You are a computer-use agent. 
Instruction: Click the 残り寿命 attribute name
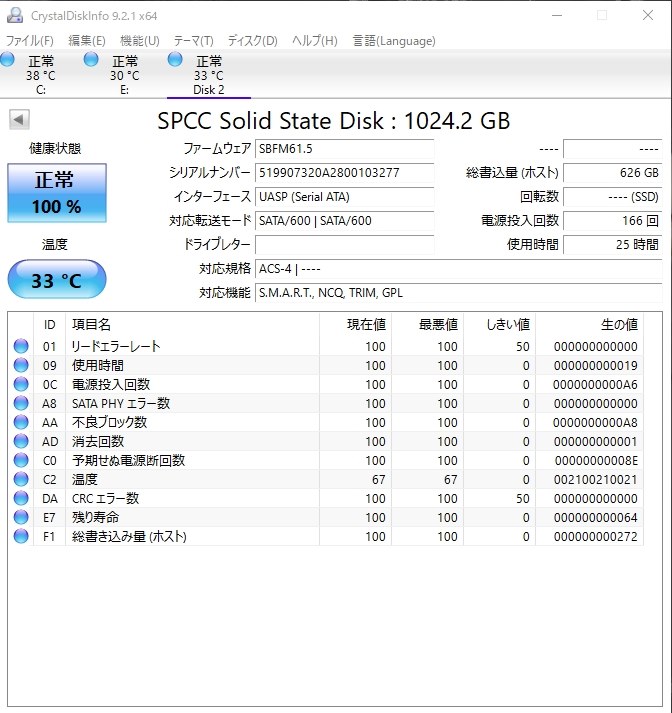pyautogui.click(x=95, y=517)
